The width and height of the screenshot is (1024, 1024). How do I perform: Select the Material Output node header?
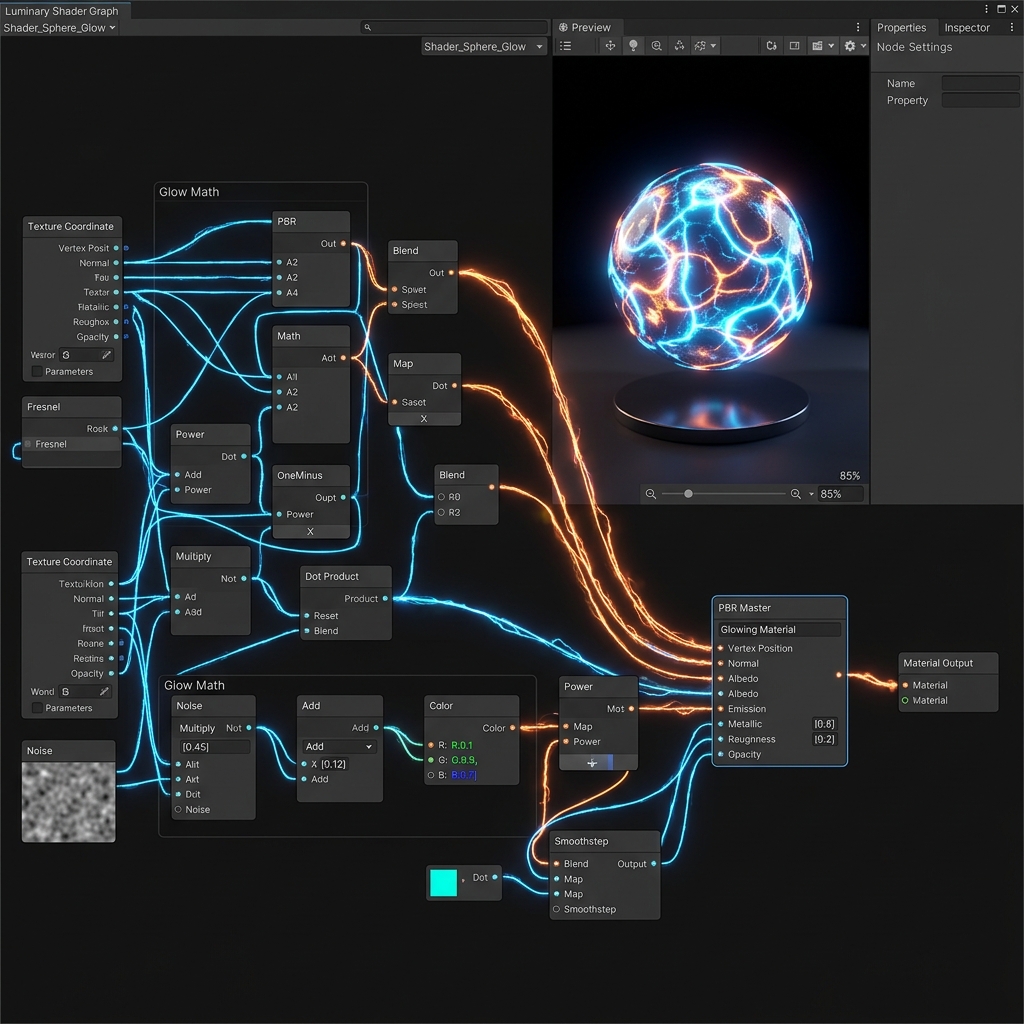948,663
